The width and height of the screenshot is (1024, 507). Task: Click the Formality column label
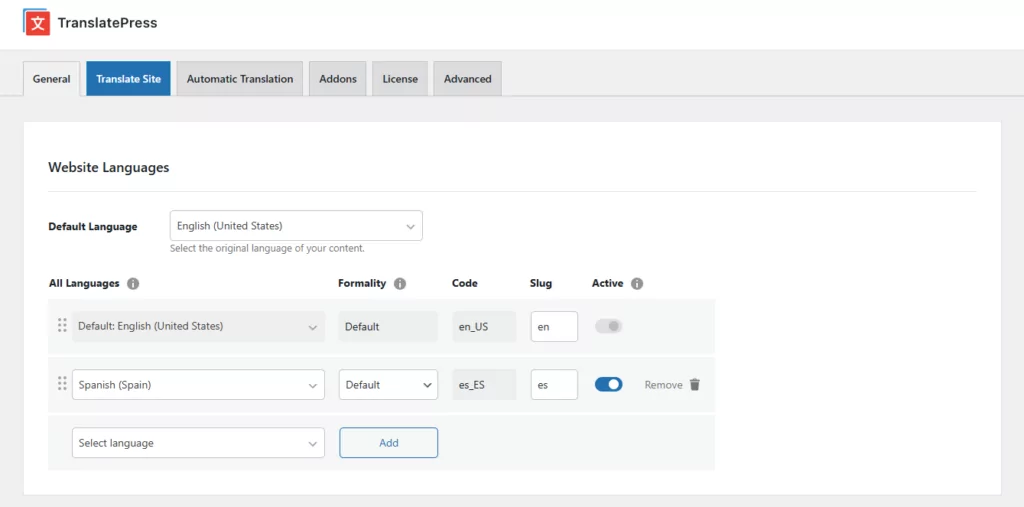coord(362,284)
